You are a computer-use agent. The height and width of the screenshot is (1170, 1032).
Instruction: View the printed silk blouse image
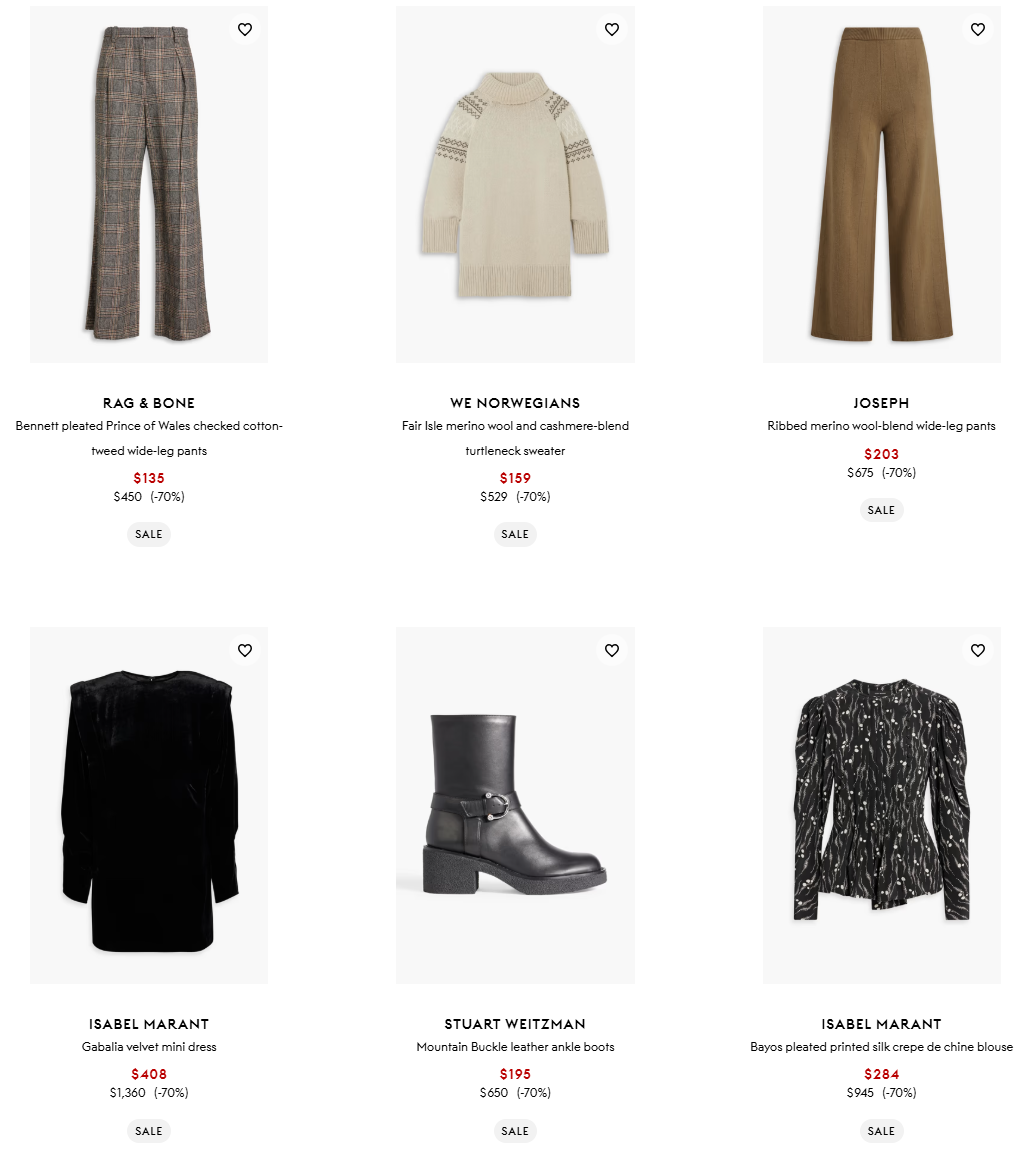[x=882, y=805]
